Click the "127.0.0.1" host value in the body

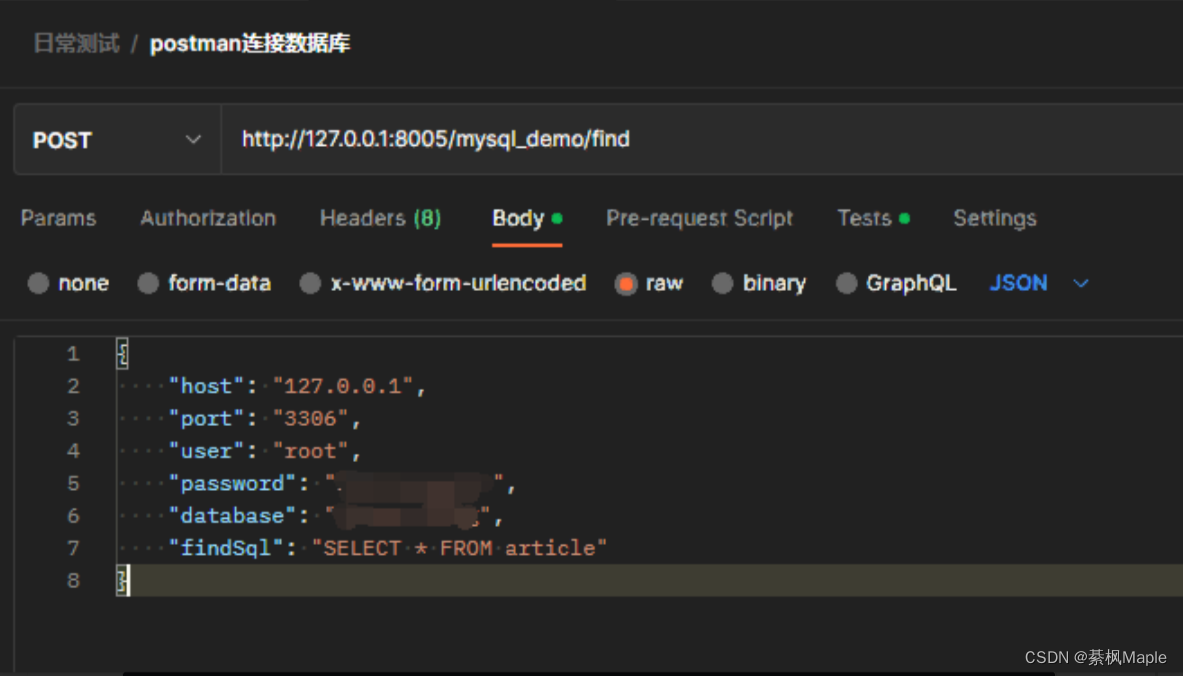[343, 386]
